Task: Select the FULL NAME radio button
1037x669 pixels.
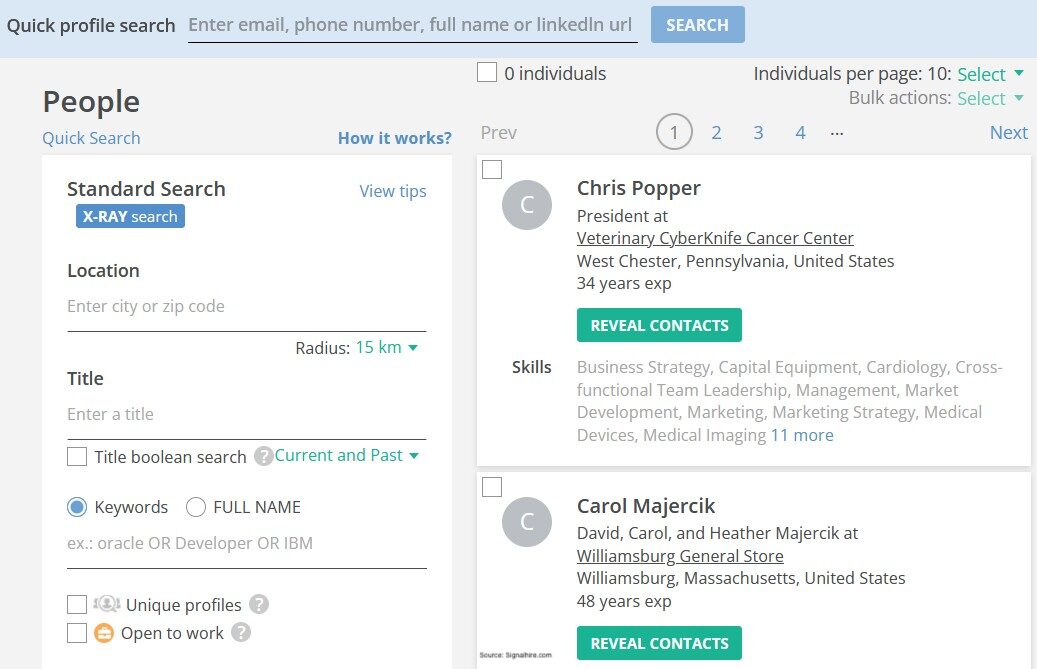Action: pos(196,507)
